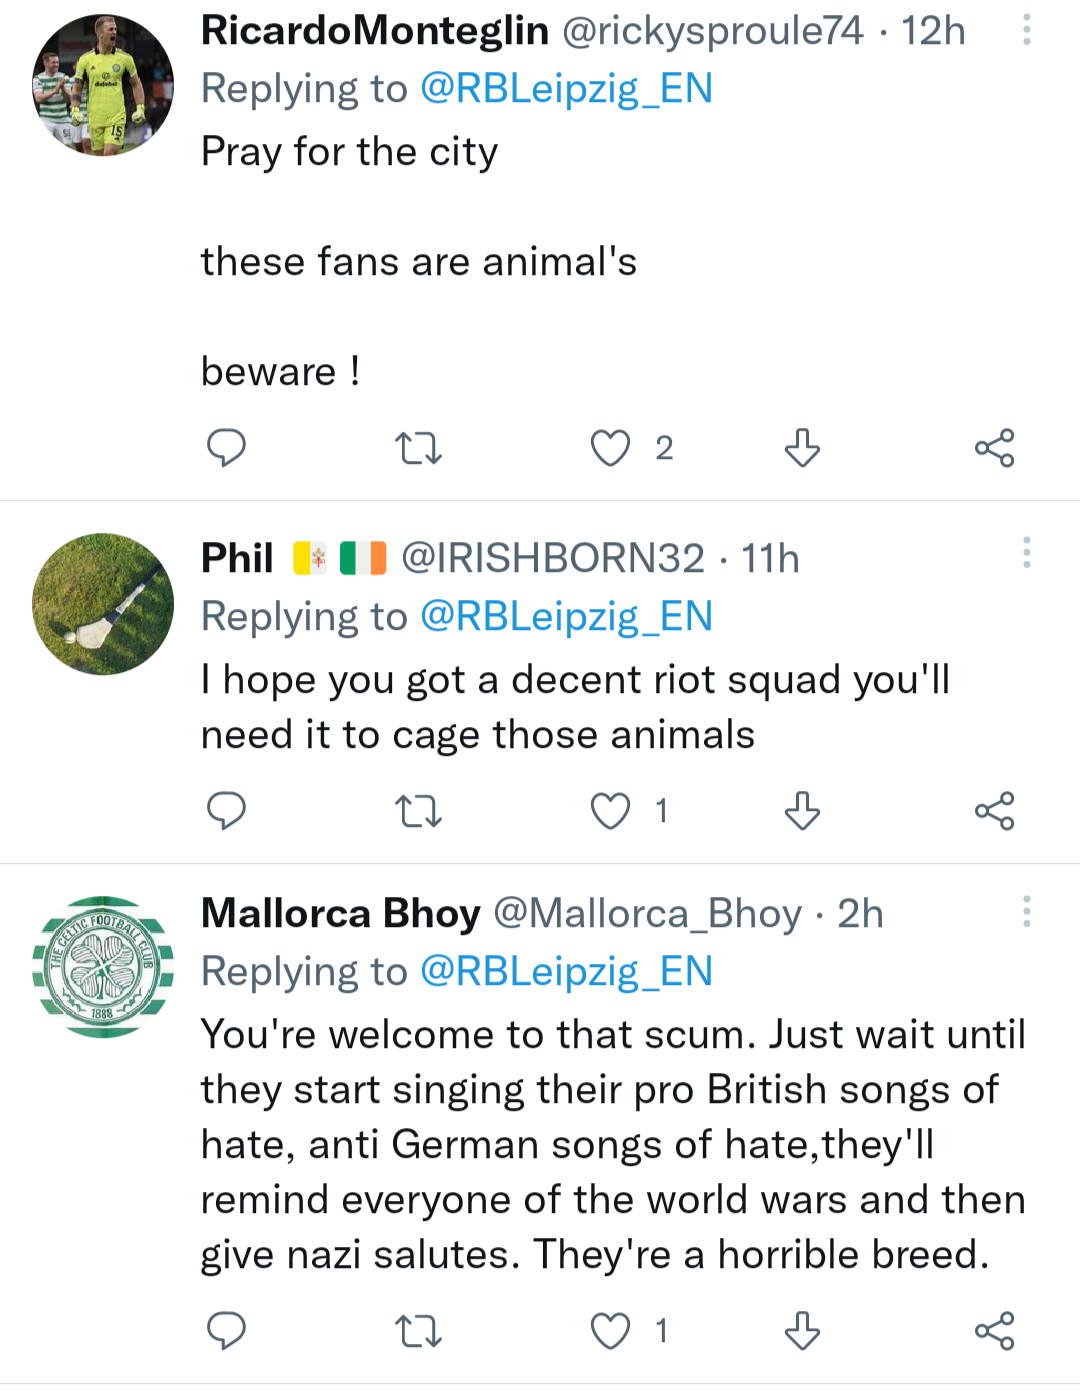The height and width of the screenshot is (1391, 1080).
Task: Downvote RicardoMonteglin's reply
Action: 802,448
